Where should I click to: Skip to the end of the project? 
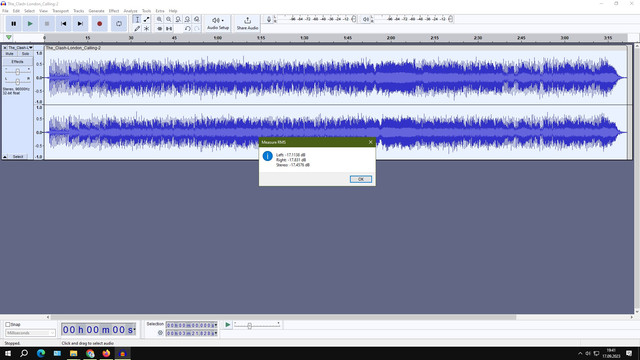pos(80,24)
